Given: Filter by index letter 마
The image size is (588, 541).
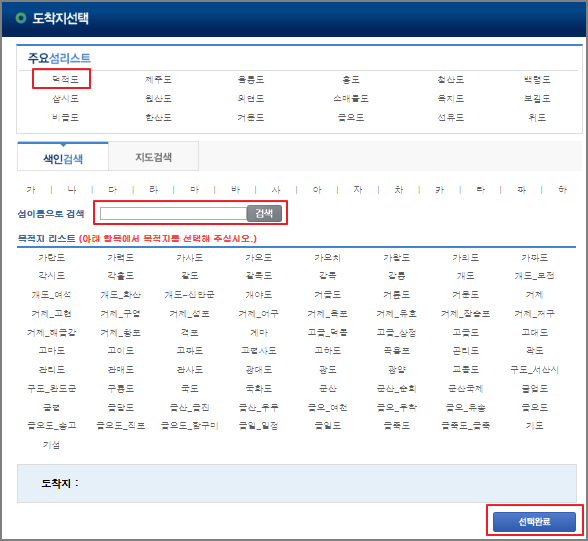Looking at the screenshot, I should [x=194, y=190].
